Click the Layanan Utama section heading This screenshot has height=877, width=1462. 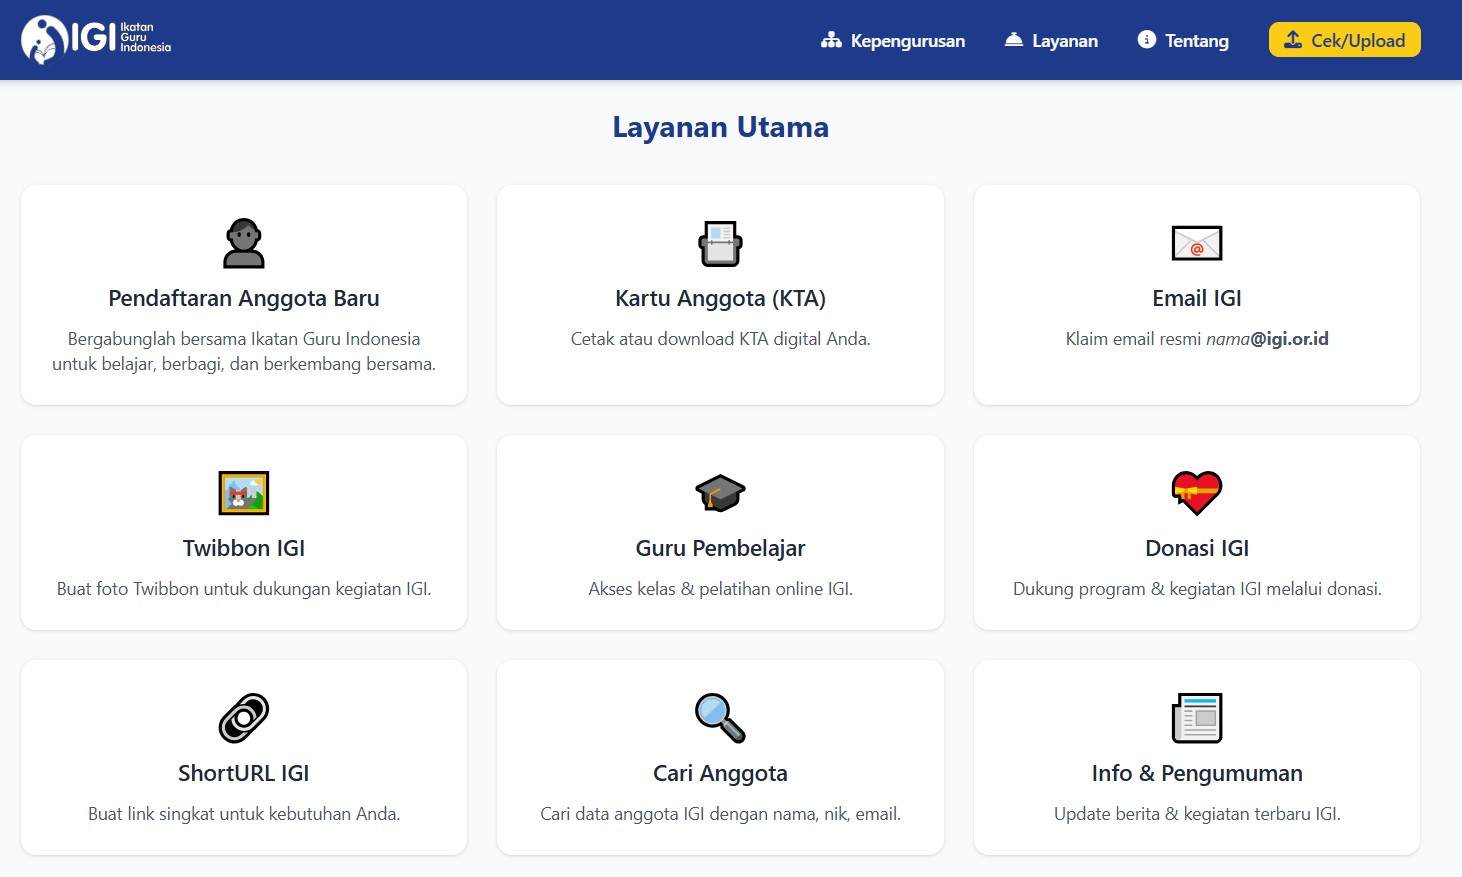pyautogui.click(x=720, y=127)
